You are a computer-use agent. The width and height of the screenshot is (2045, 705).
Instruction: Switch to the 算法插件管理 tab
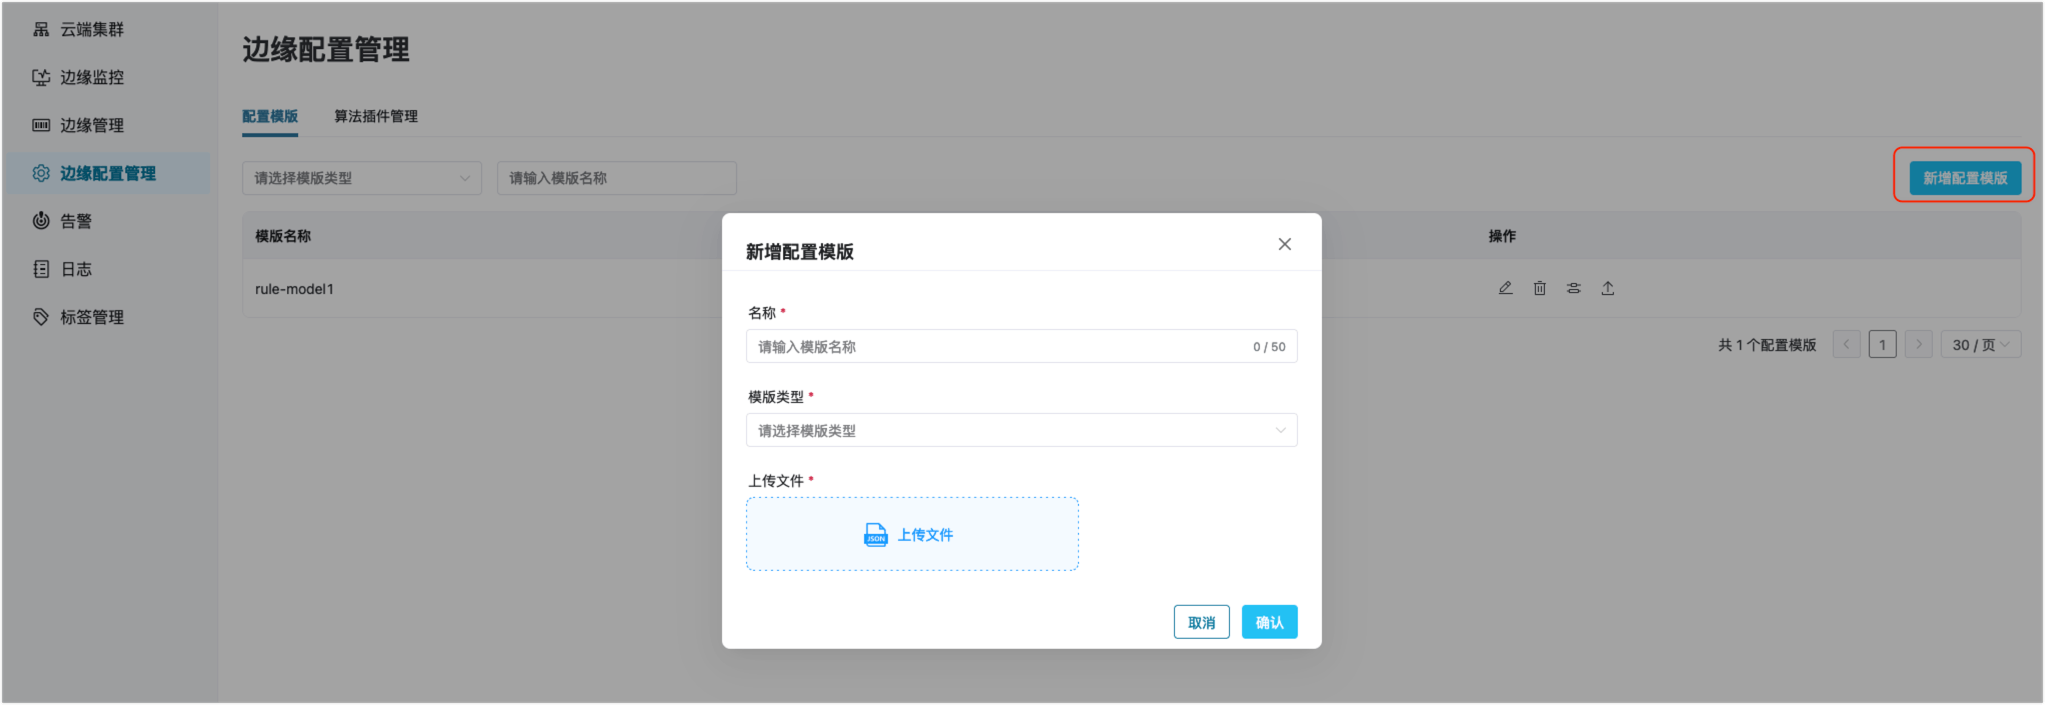(x=376, y=116)
